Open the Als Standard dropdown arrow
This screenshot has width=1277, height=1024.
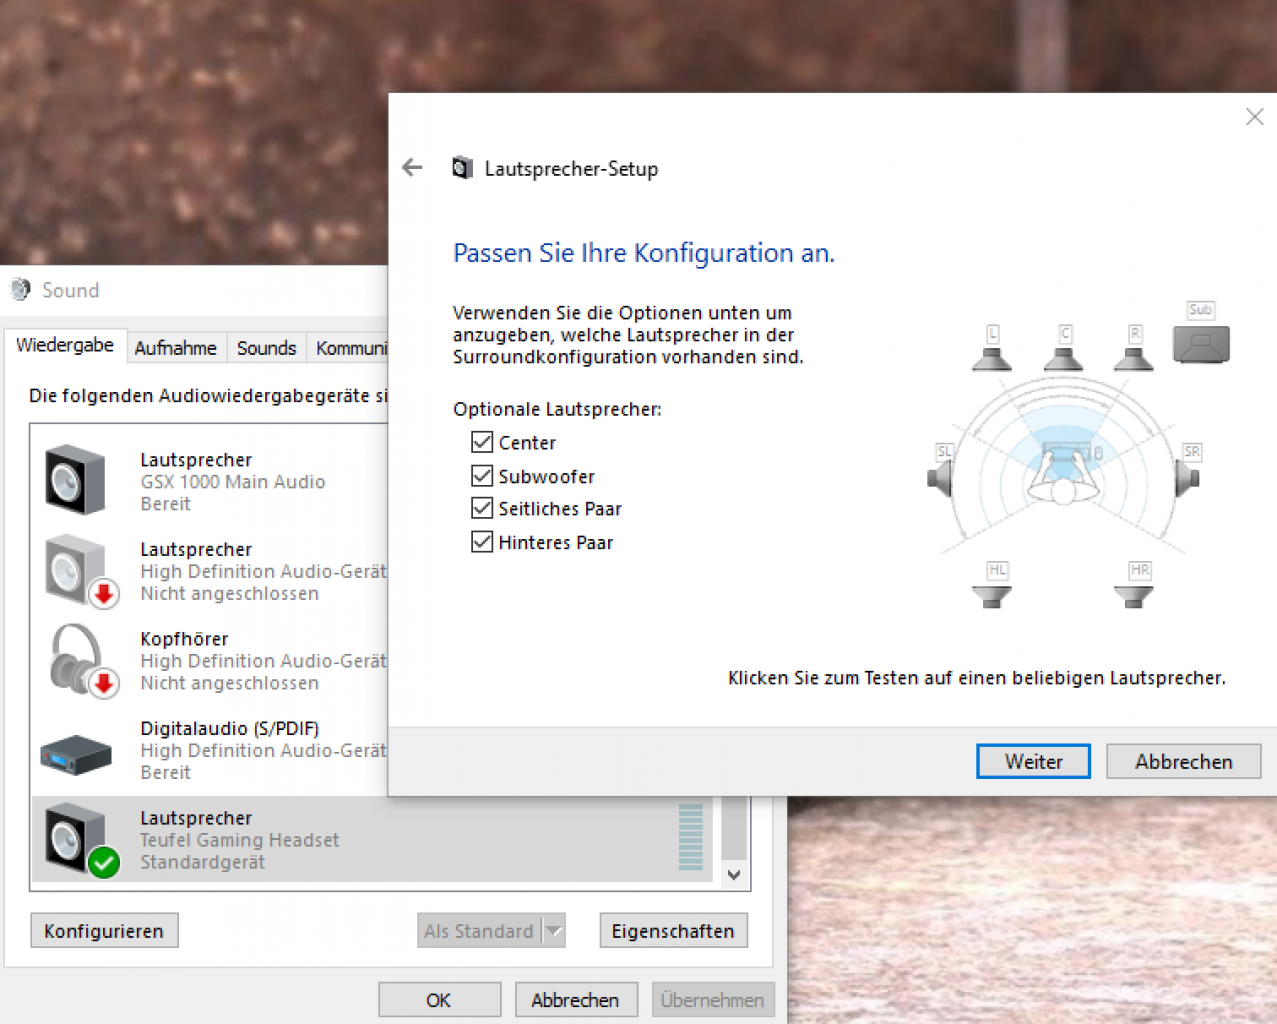[554, 931]
